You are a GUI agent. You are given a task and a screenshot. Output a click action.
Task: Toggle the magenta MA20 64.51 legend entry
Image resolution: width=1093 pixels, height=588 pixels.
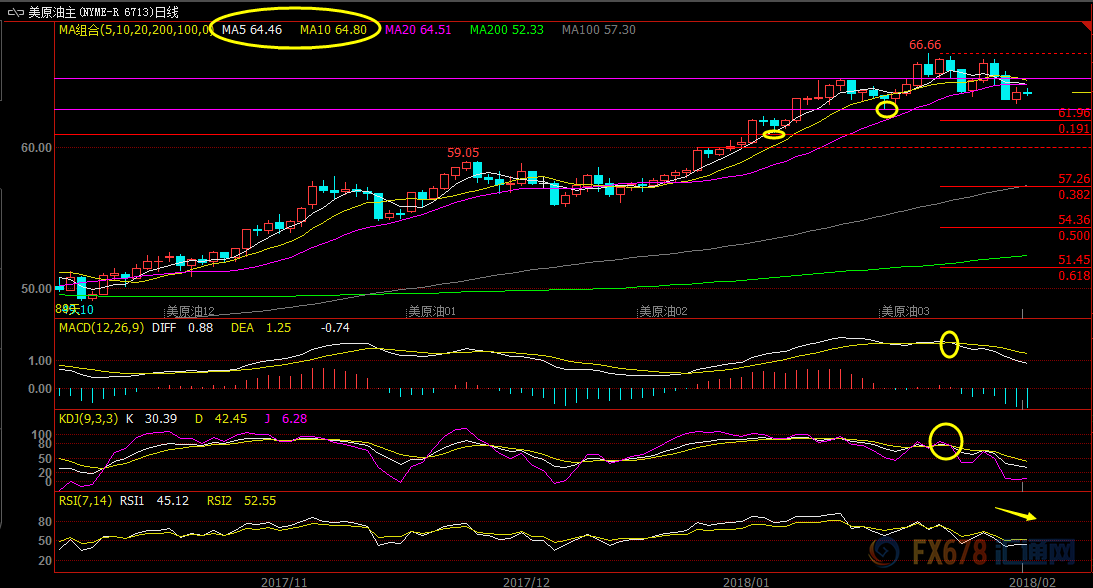(x=421, y=31)
